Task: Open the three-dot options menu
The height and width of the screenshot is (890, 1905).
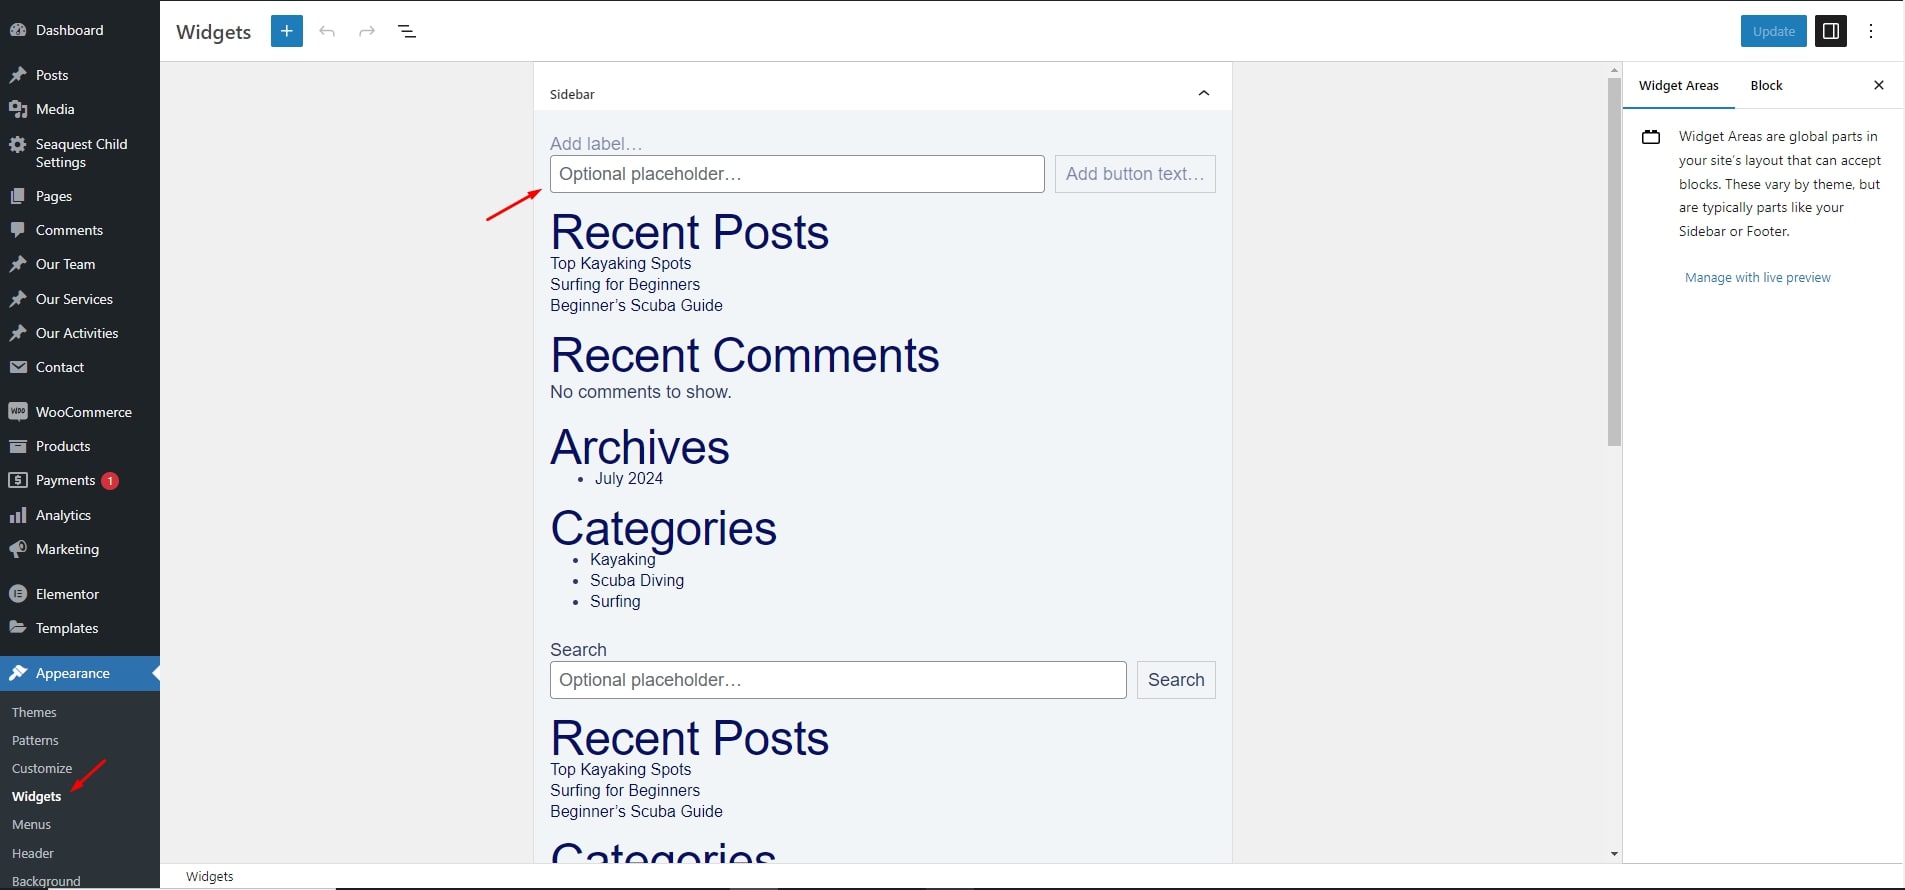Action: pyautogui.click(x=1871, y=31)
